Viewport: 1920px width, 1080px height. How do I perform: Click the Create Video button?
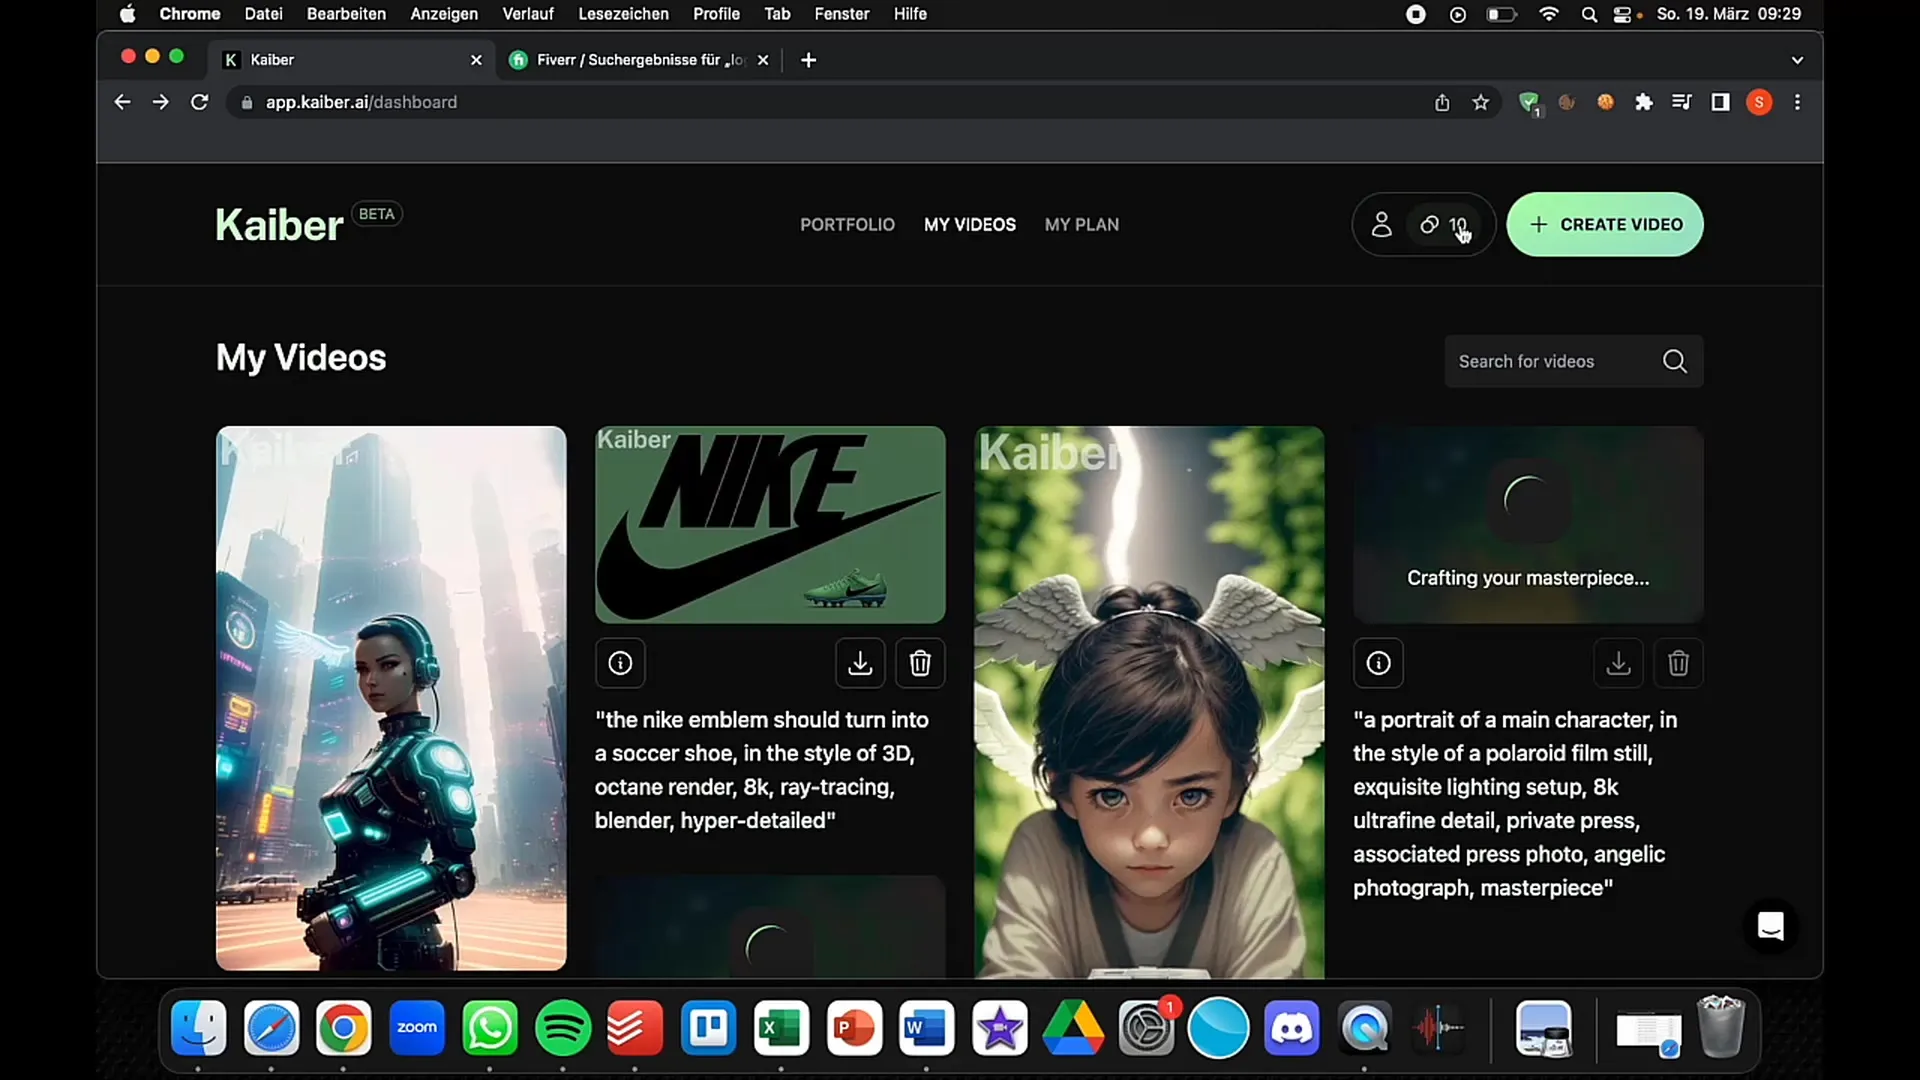[1605, 224]
